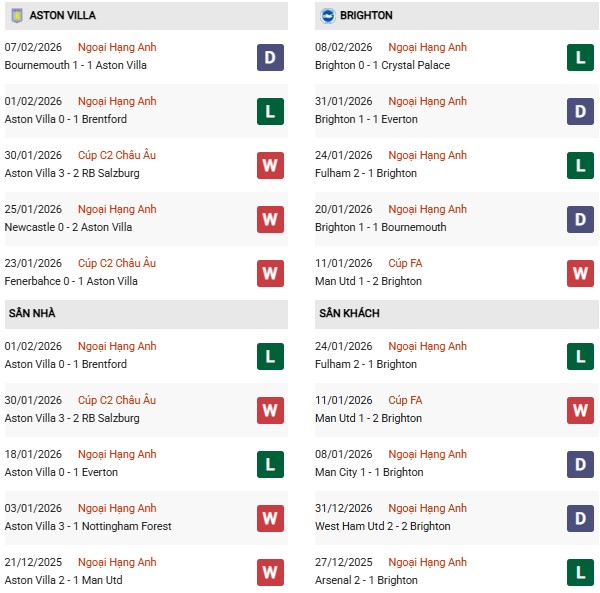
Task: Open the SÂN KHÁCH section header
Action: click(x=348, y=314)
